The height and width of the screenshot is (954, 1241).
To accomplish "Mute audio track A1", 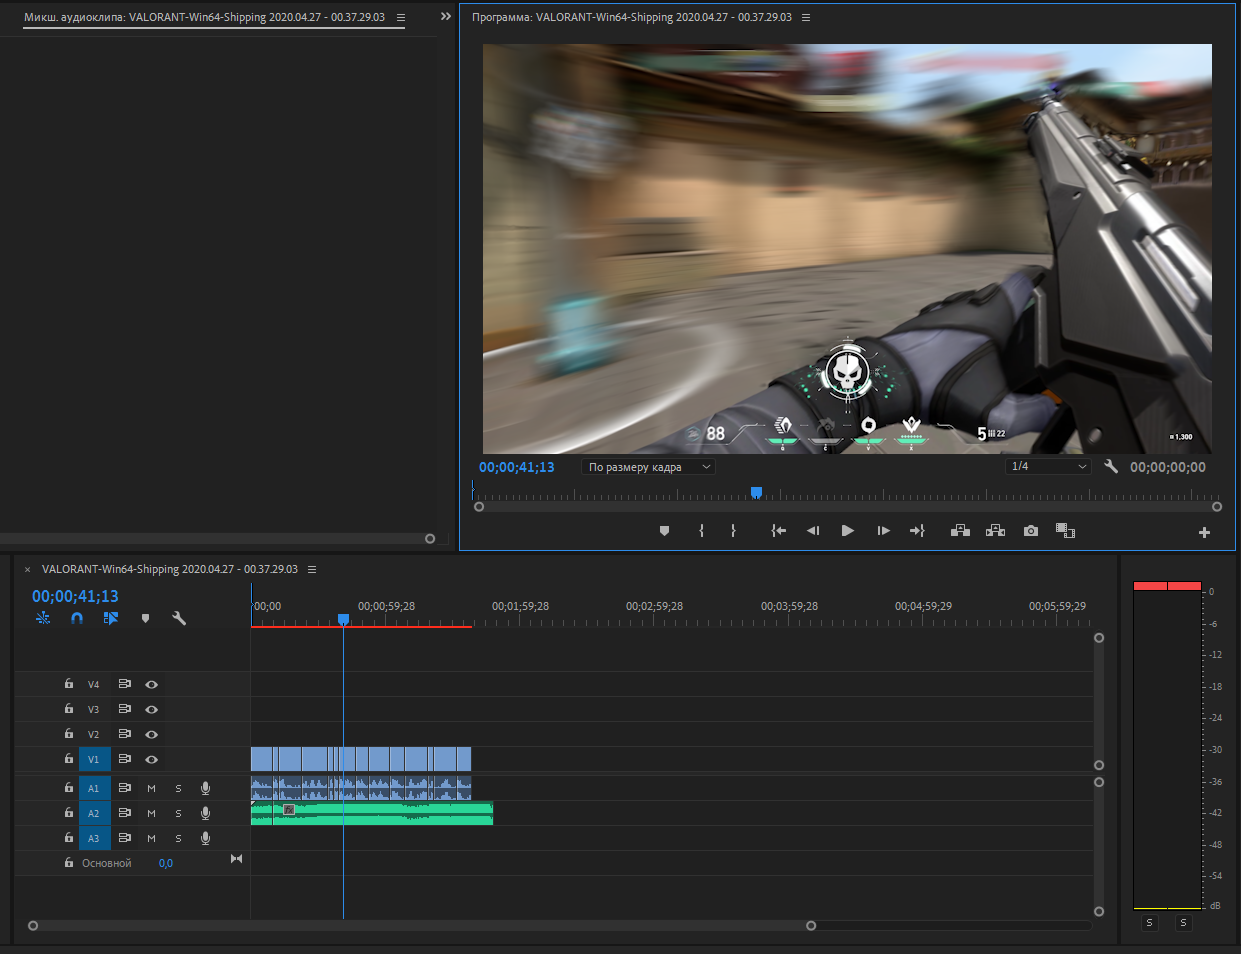I will [152, 788].
